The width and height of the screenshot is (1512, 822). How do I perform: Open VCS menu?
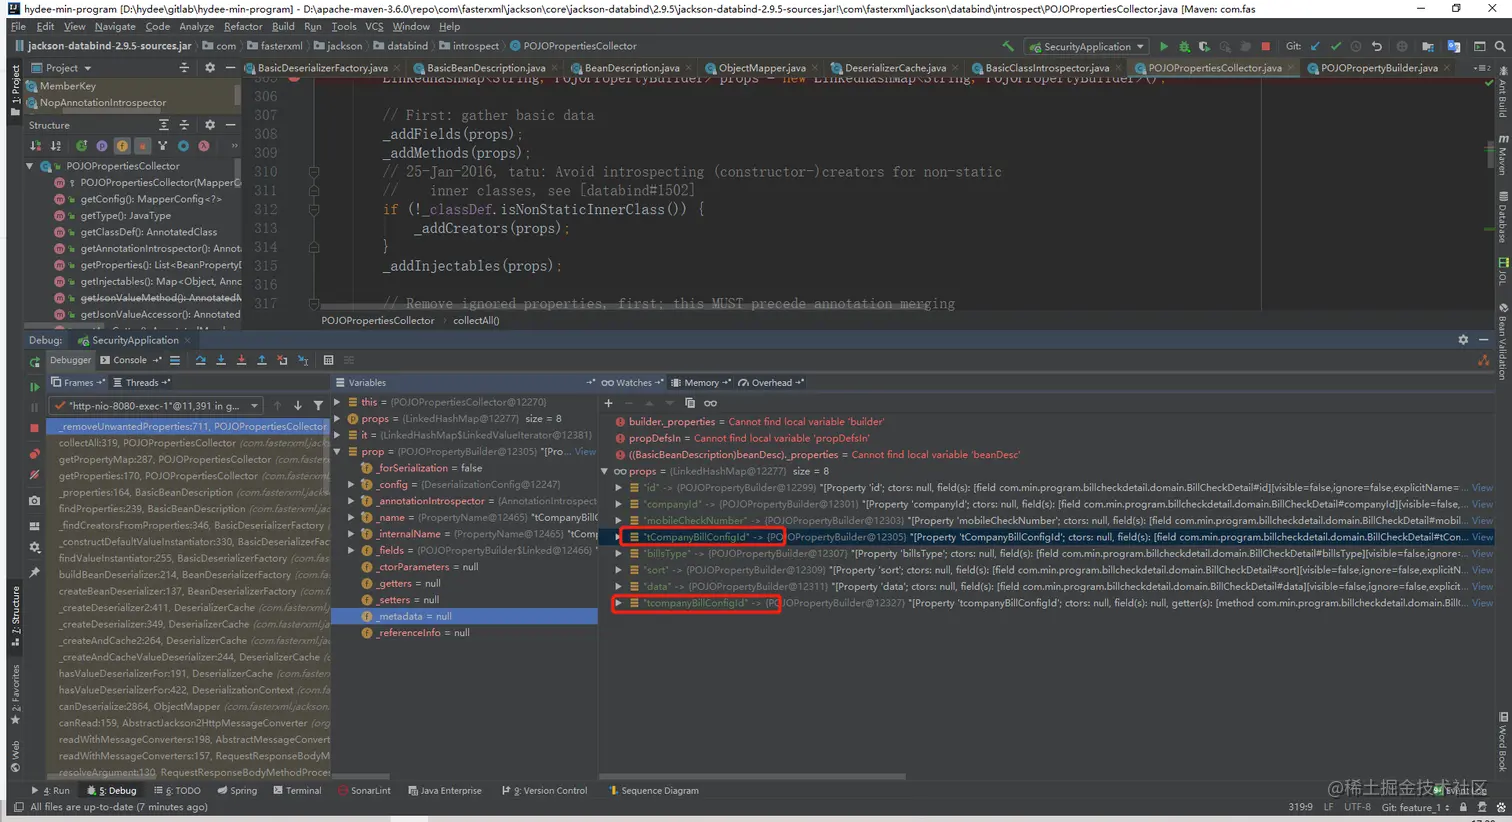coord(374,27)
